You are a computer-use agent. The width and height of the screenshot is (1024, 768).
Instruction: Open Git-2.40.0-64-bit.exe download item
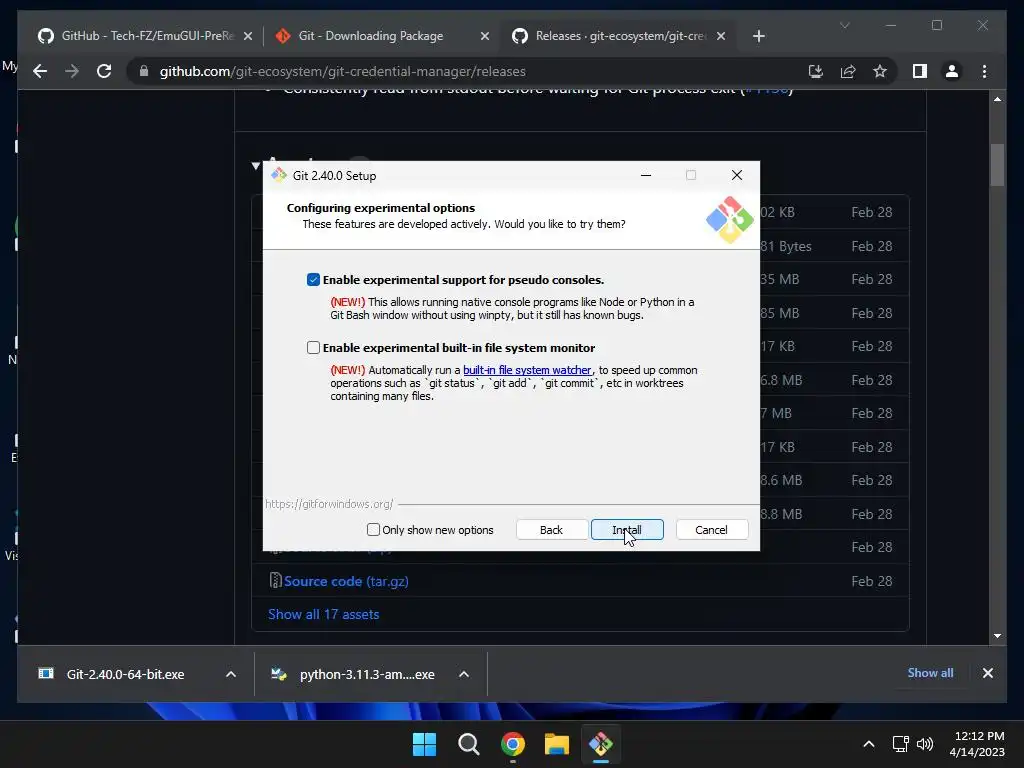pos(124,674)
